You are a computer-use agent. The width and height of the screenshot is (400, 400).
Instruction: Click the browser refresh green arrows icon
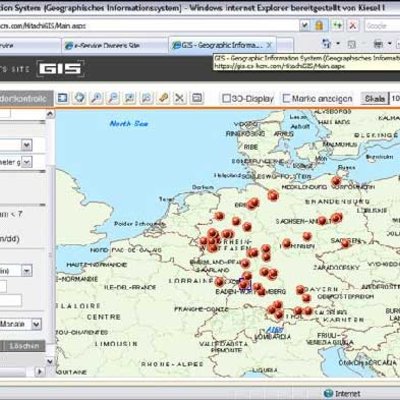tap(337, 25)
